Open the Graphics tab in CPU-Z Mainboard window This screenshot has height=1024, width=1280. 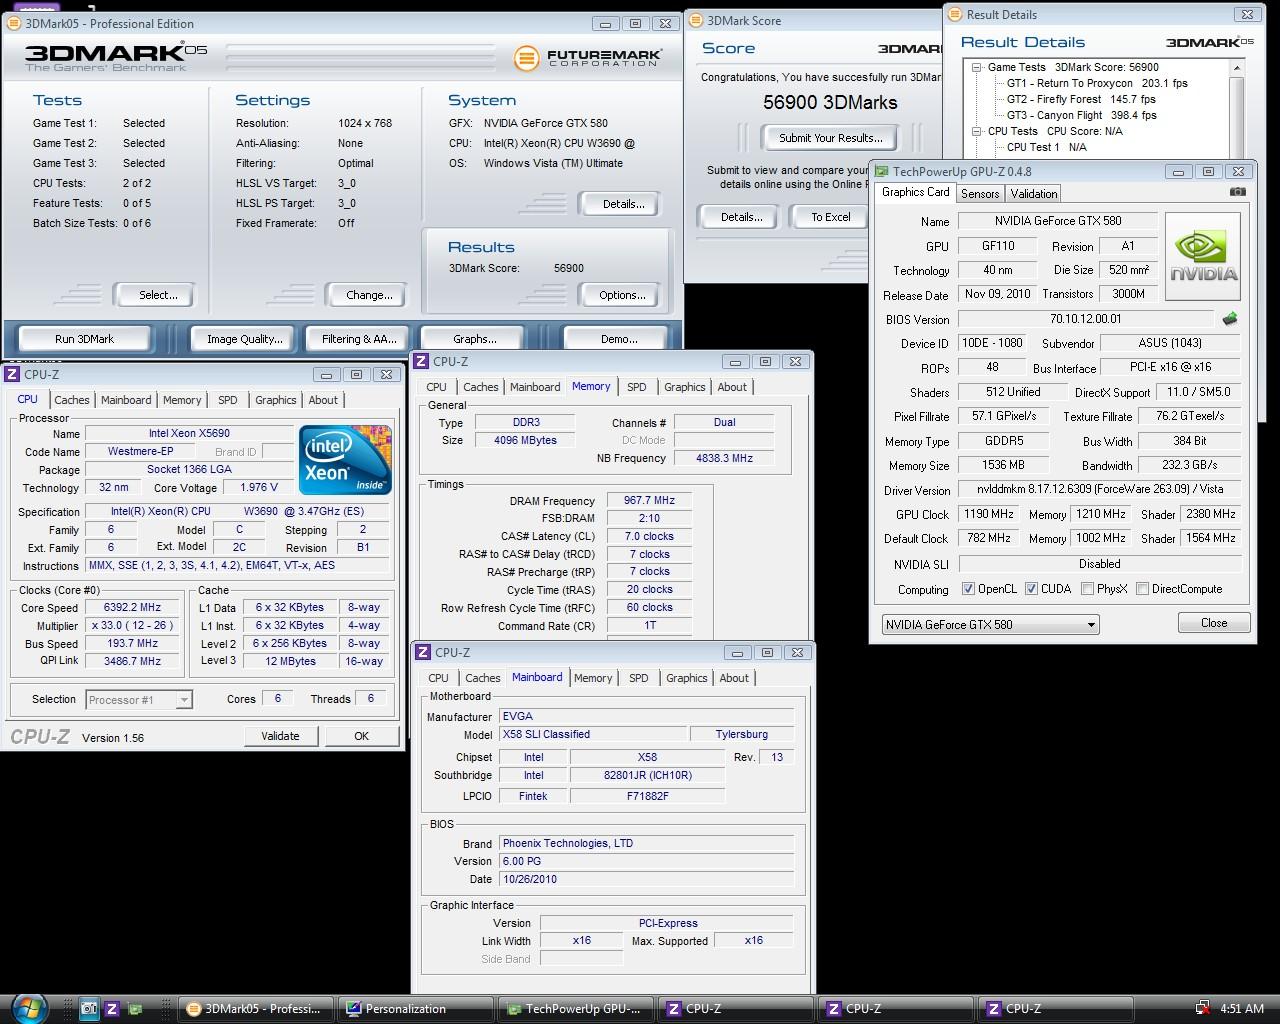tap(687, 678)
